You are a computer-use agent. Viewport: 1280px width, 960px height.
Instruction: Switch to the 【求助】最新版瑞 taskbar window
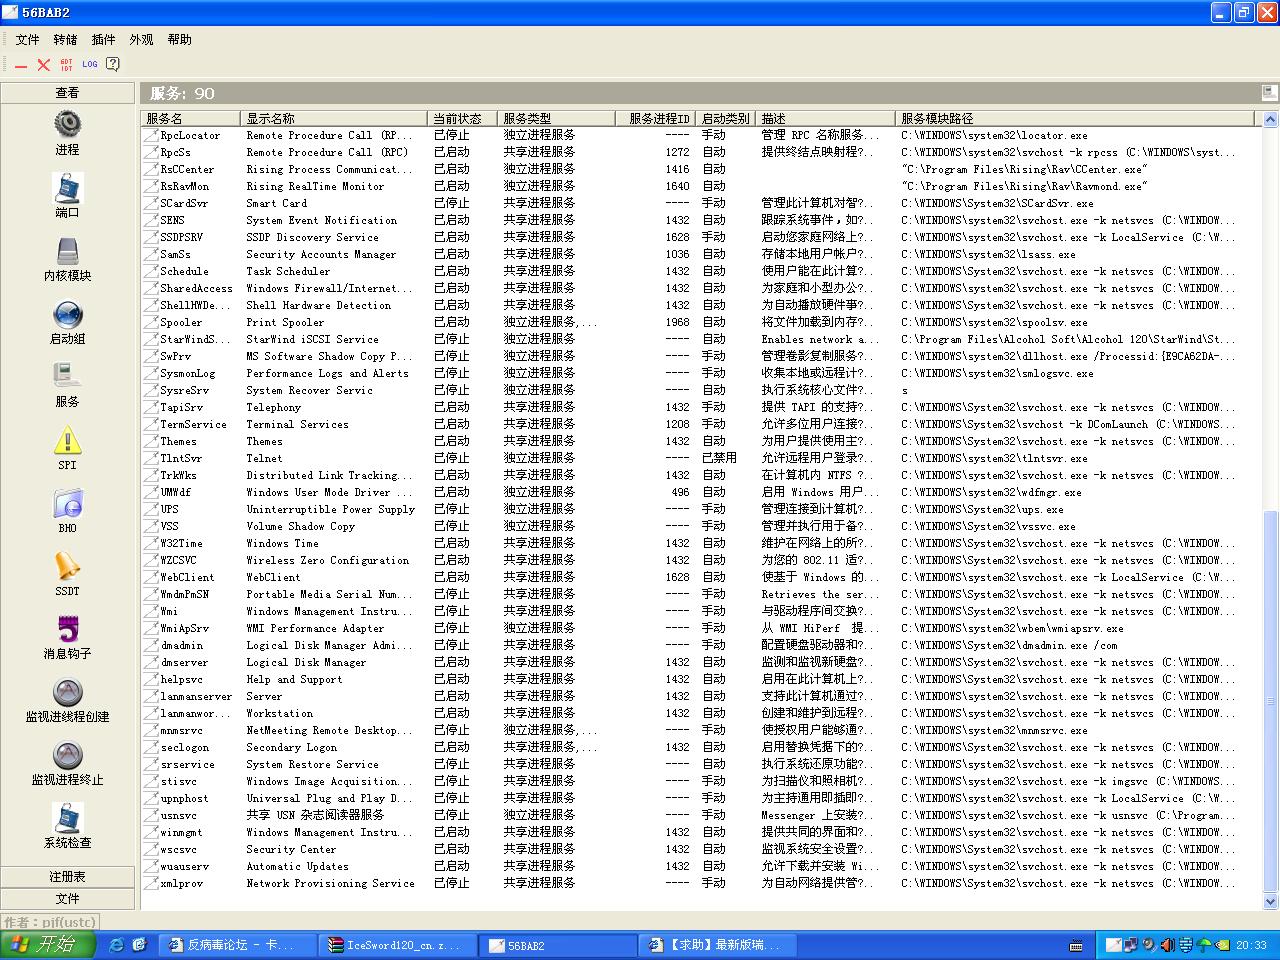[717, 944]
